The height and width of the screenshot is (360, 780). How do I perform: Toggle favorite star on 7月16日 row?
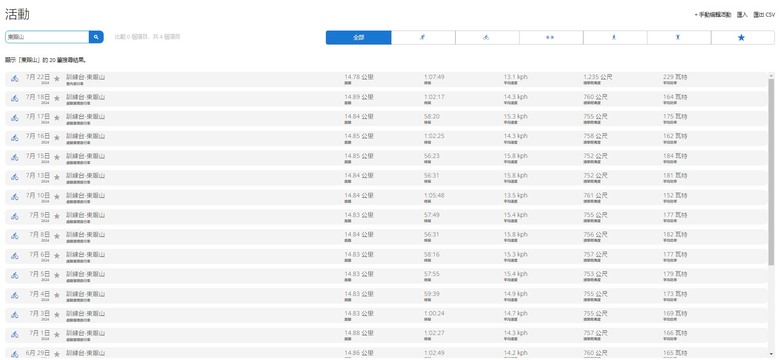[57, 138]
